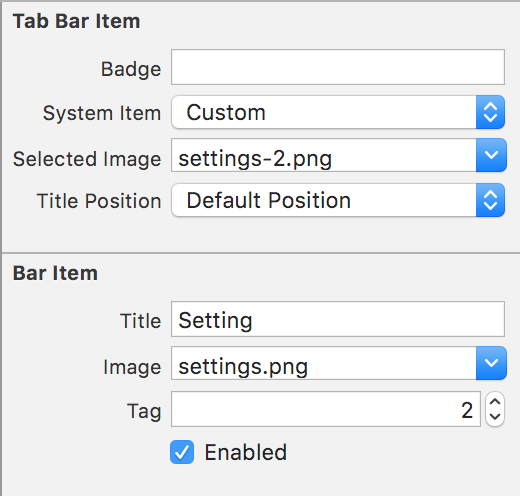The width and height of the screenshot is (520, 496).
Task: Click the Title Position blue up-down arrows
Action: tap(490, 200)
